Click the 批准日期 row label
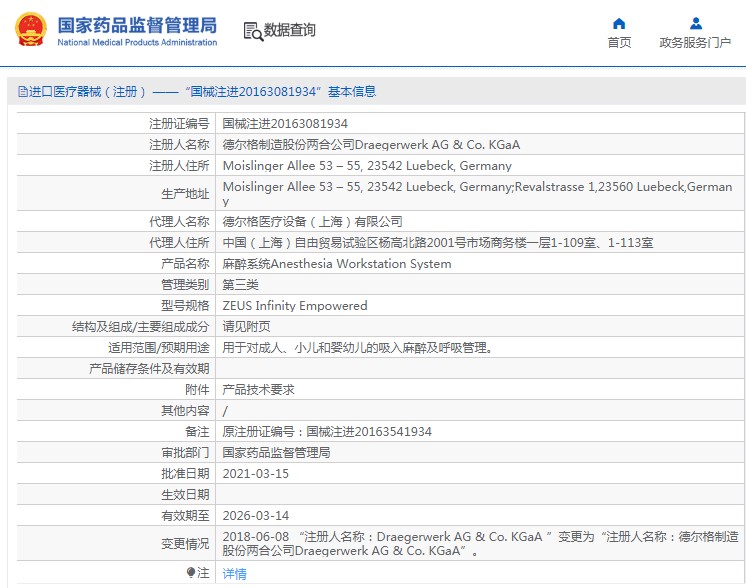This screenshot has width=746, height=588. coord(186,474)
